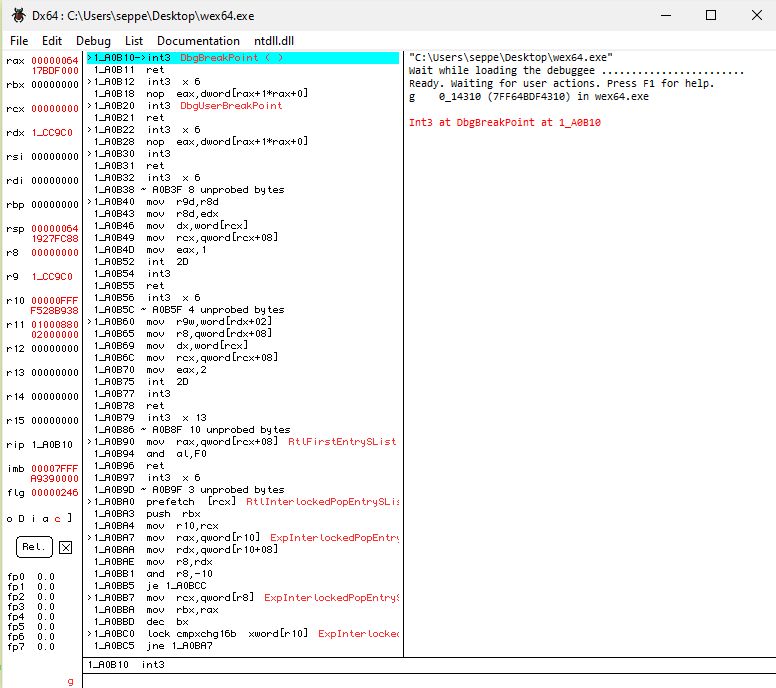The height and width of the screenshot is (688, 776).
Task: Click the DbgUserBreakPoint label at 1_A0B20
Action: [x=231, y=106]
